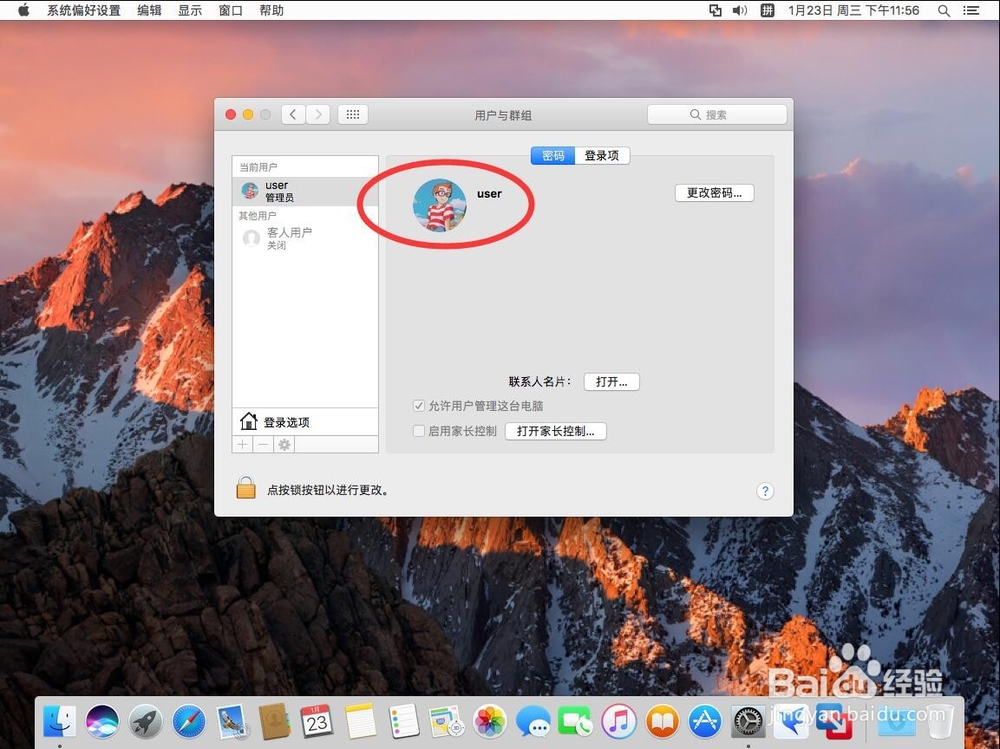Open the gear action menu below user list

(284, 444)
